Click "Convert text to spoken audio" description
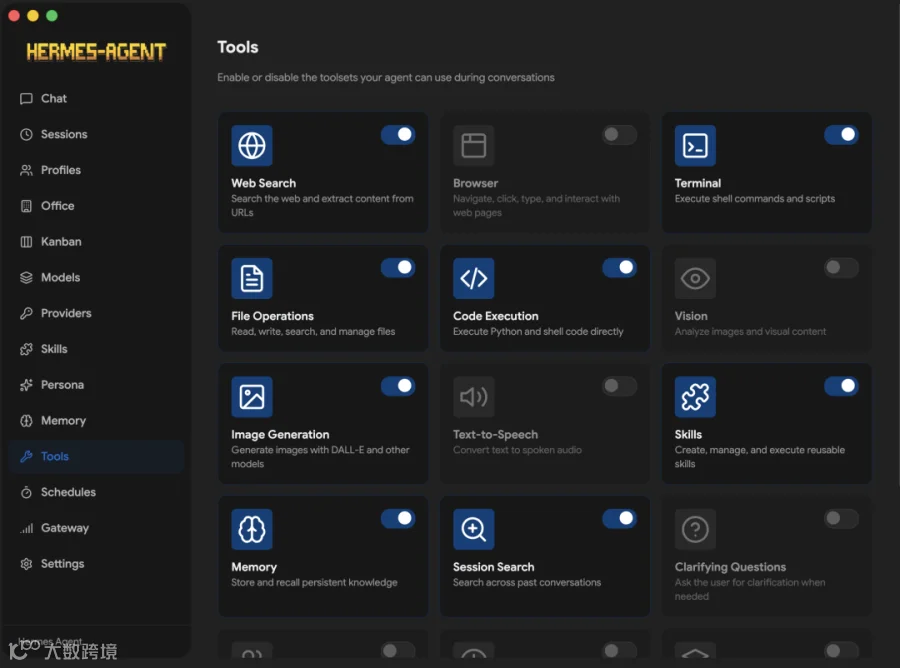This screenshot has height=668, width=900. coord(517,450)
